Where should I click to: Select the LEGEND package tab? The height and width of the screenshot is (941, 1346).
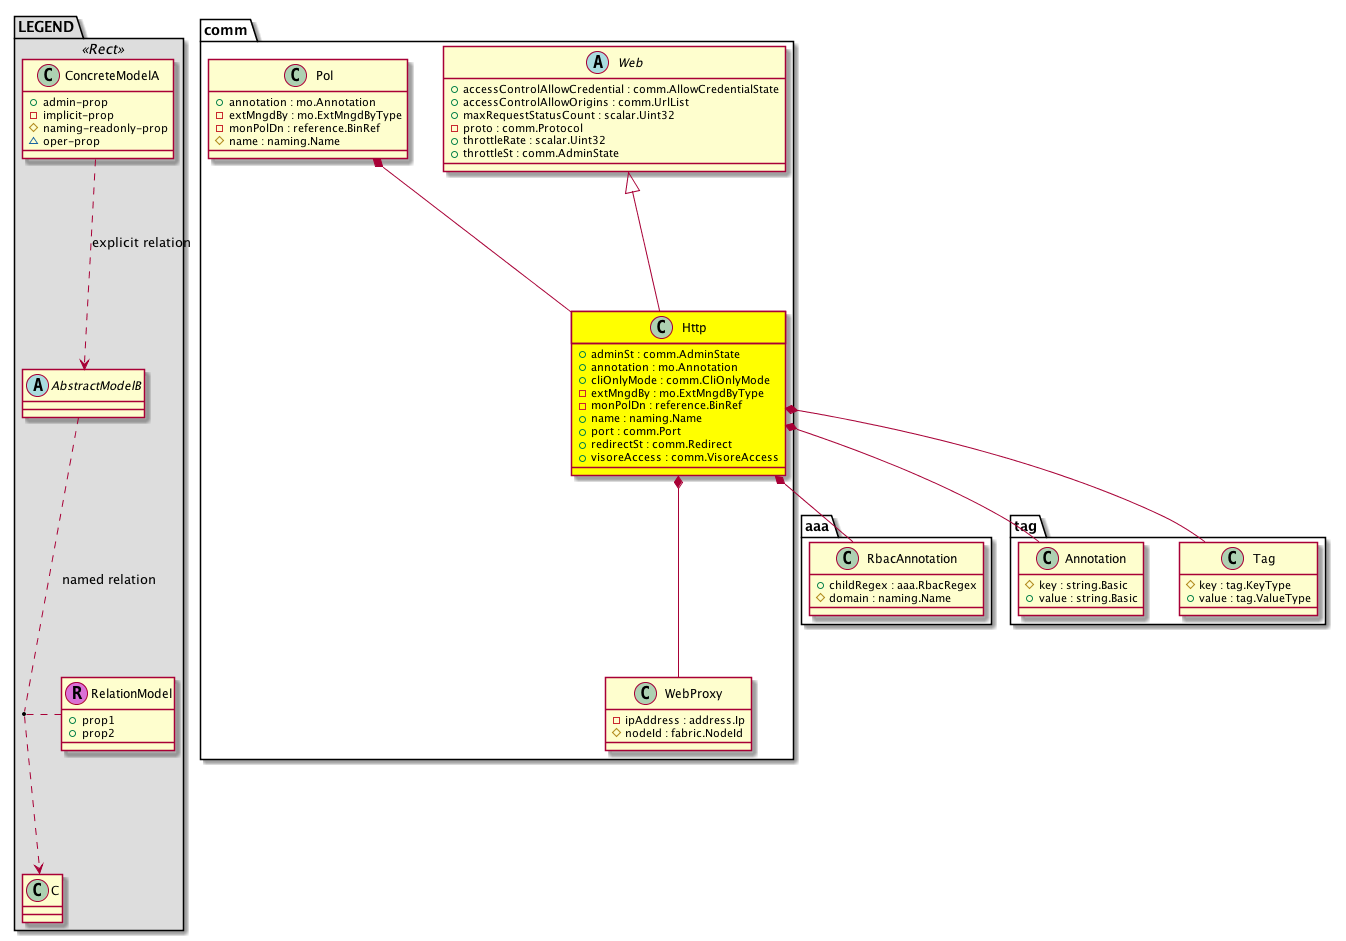(x=46, y=27)
